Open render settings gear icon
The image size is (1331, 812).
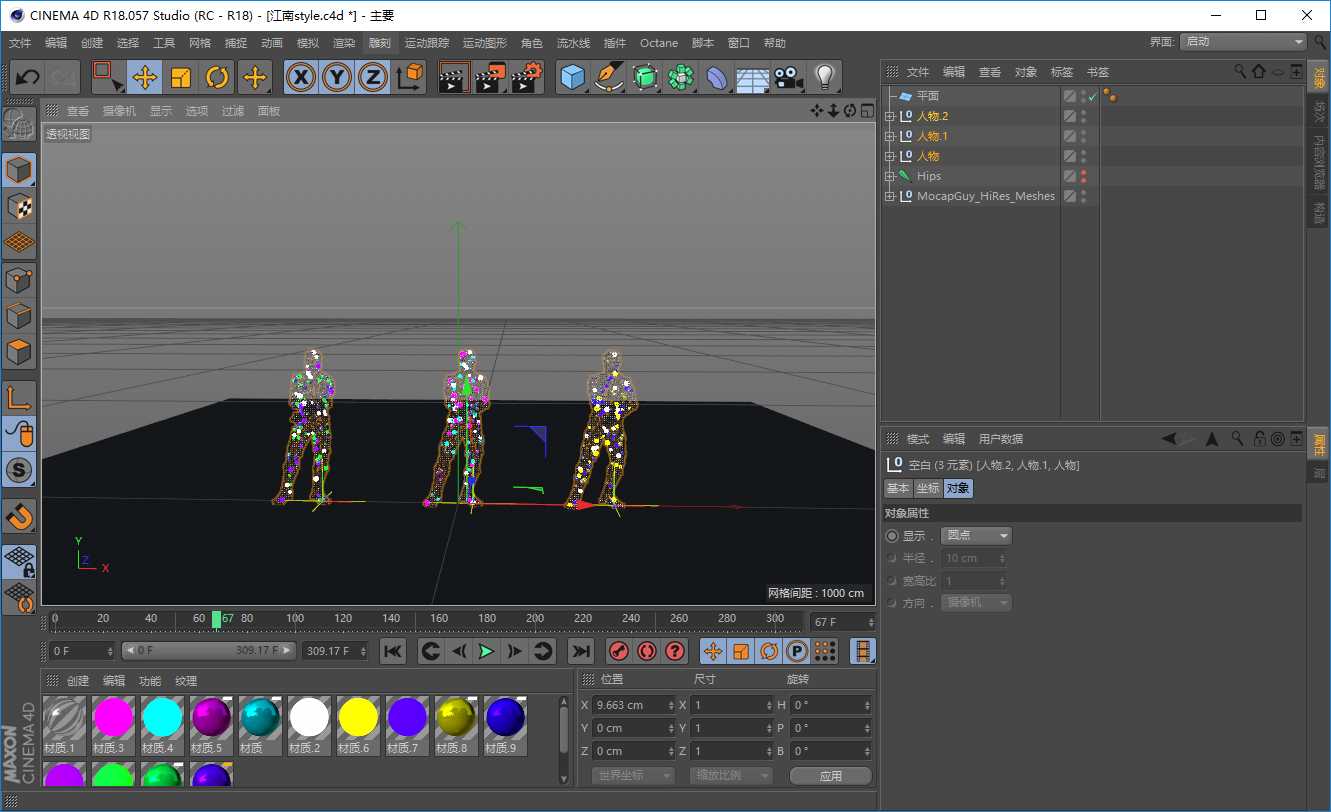(527, 77)
